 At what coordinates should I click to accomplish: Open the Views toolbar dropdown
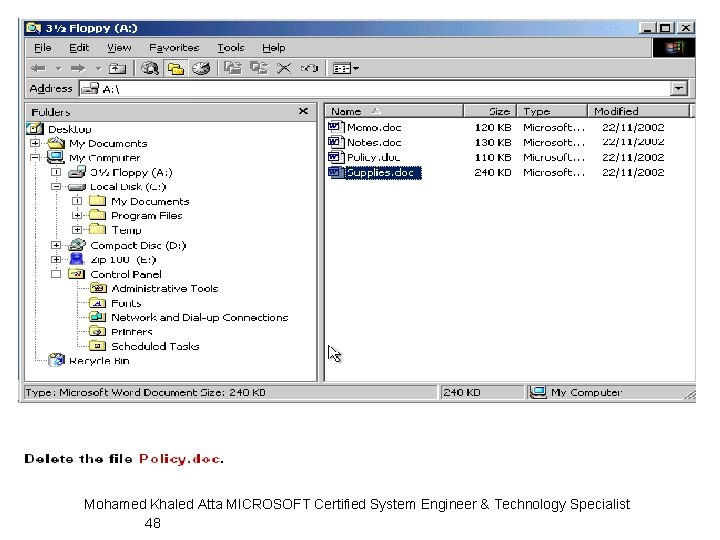(346, 68)
